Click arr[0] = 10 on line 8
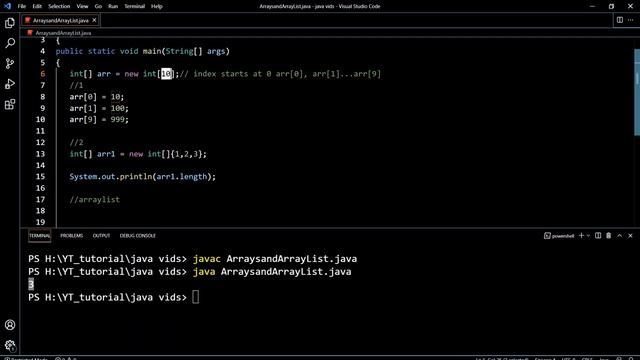The width and height of the screenshot is (640, 360). tap(97, 97)
